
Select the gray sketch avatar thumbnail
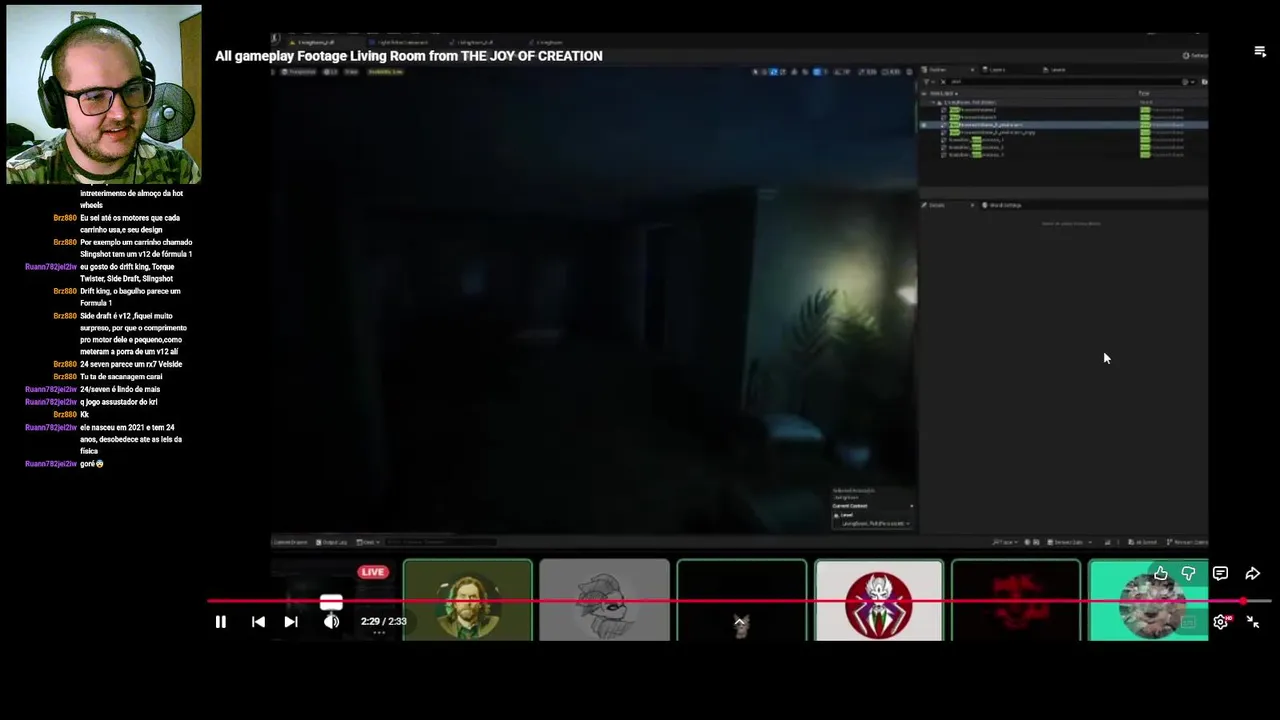604,600
